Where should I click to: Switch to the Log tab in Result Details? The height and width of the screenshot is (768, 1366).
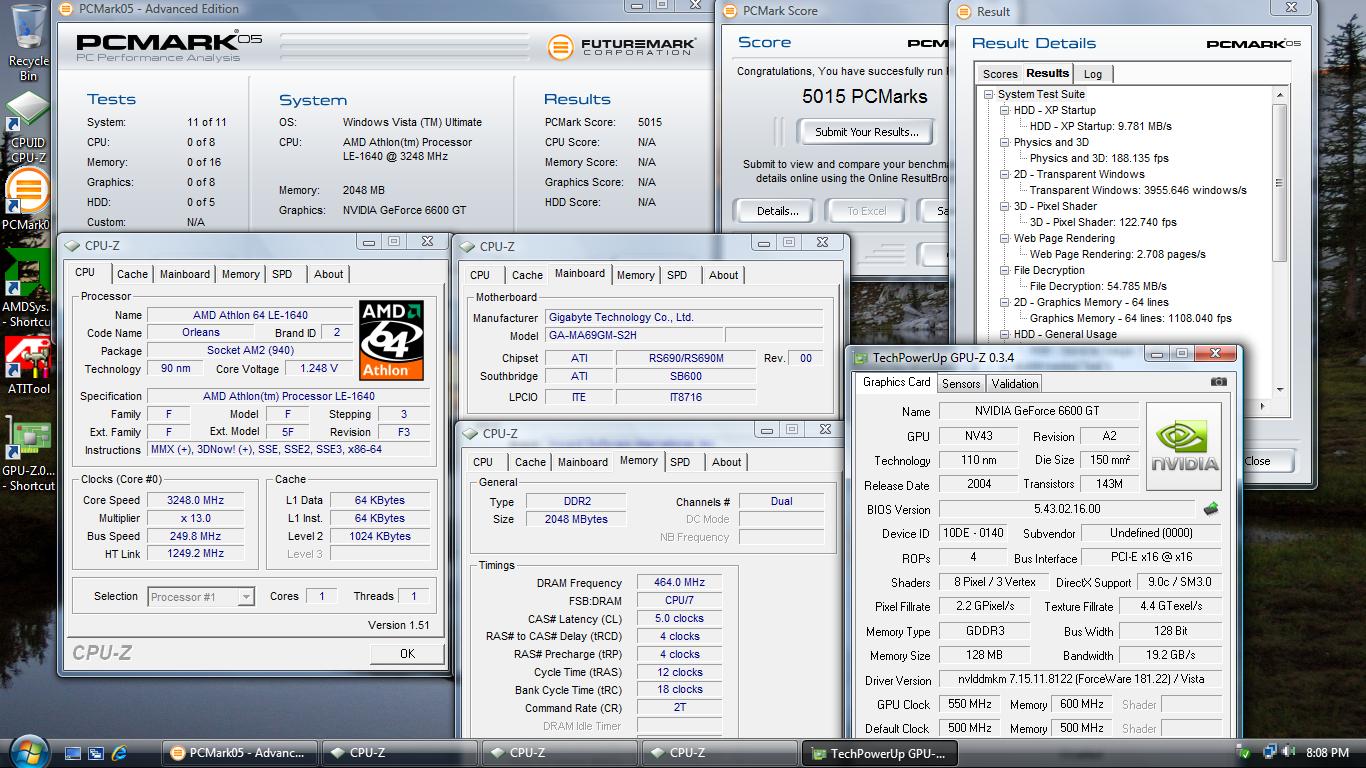click(x=1093, y=74)
